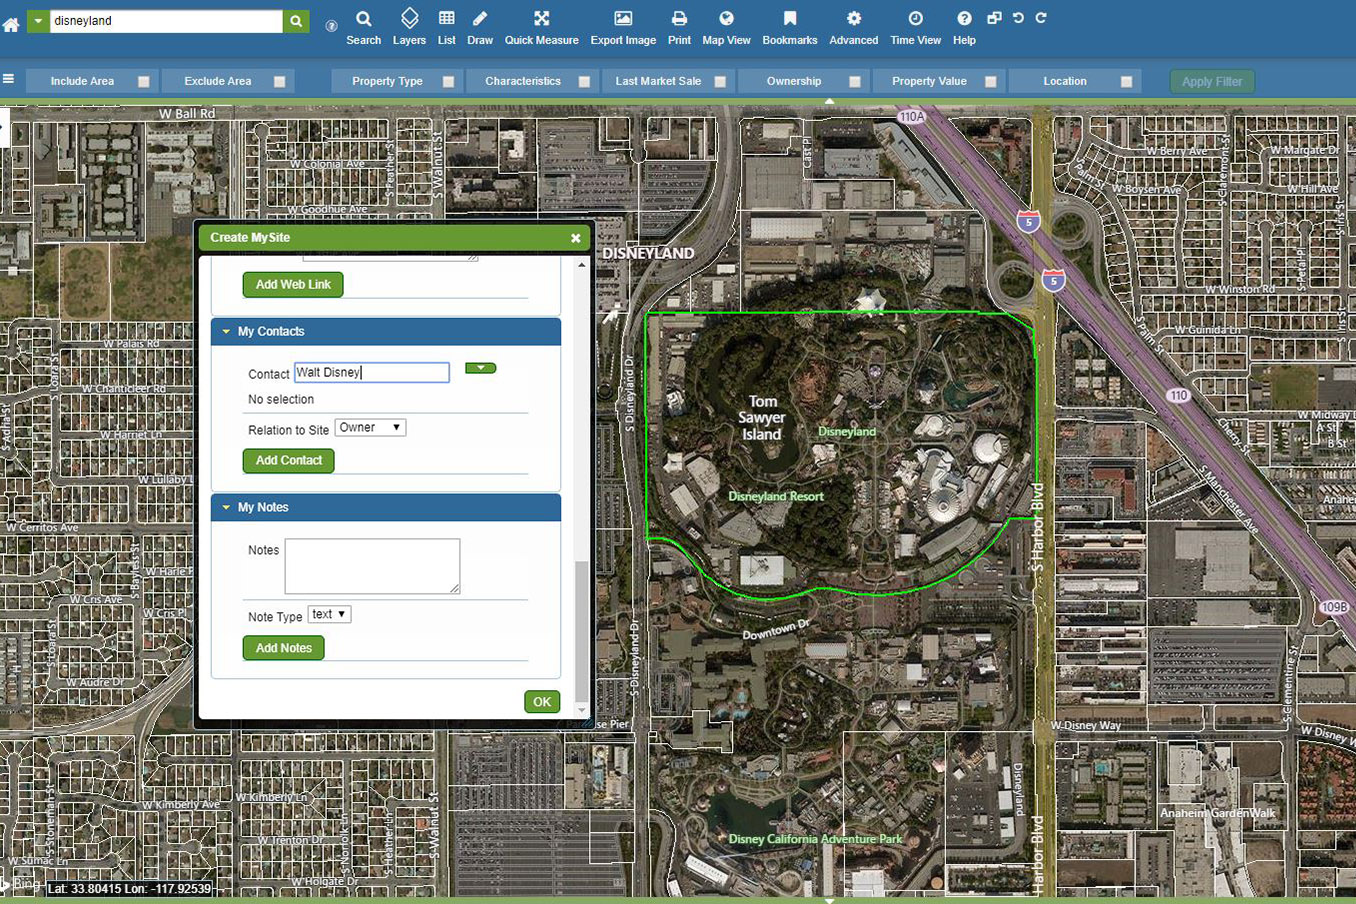Open the search type dropdown beside disneyland field

tap(38, 21)
